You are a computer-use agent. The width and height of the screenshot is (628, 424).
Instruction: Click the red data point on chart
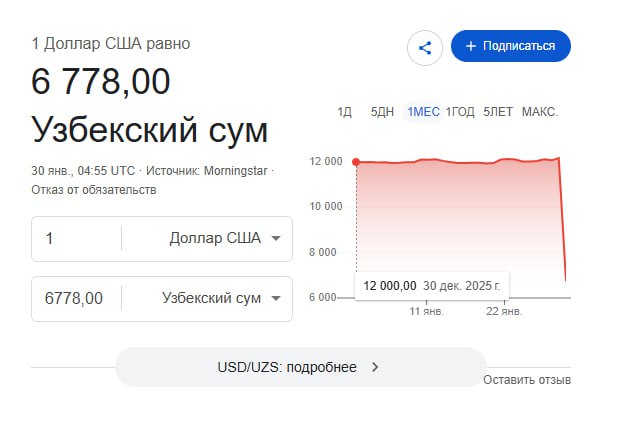tap(356, 161)
